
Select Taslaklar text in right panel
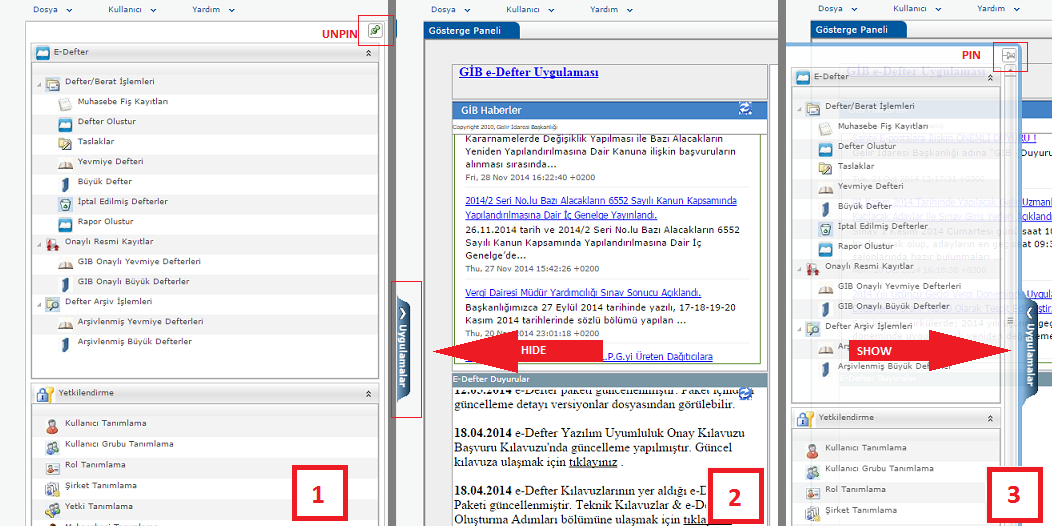coord(855,165)
